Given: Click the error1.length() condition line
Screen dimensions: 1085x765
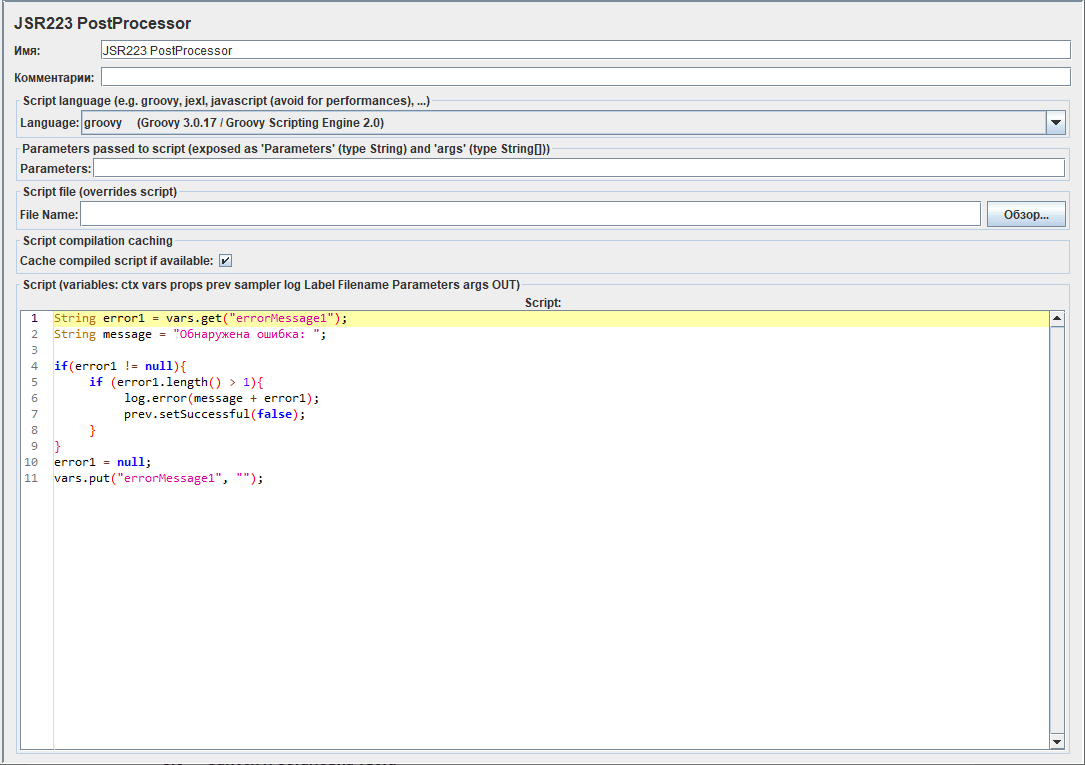Looking at the screenshot, I should pos(176,382).
